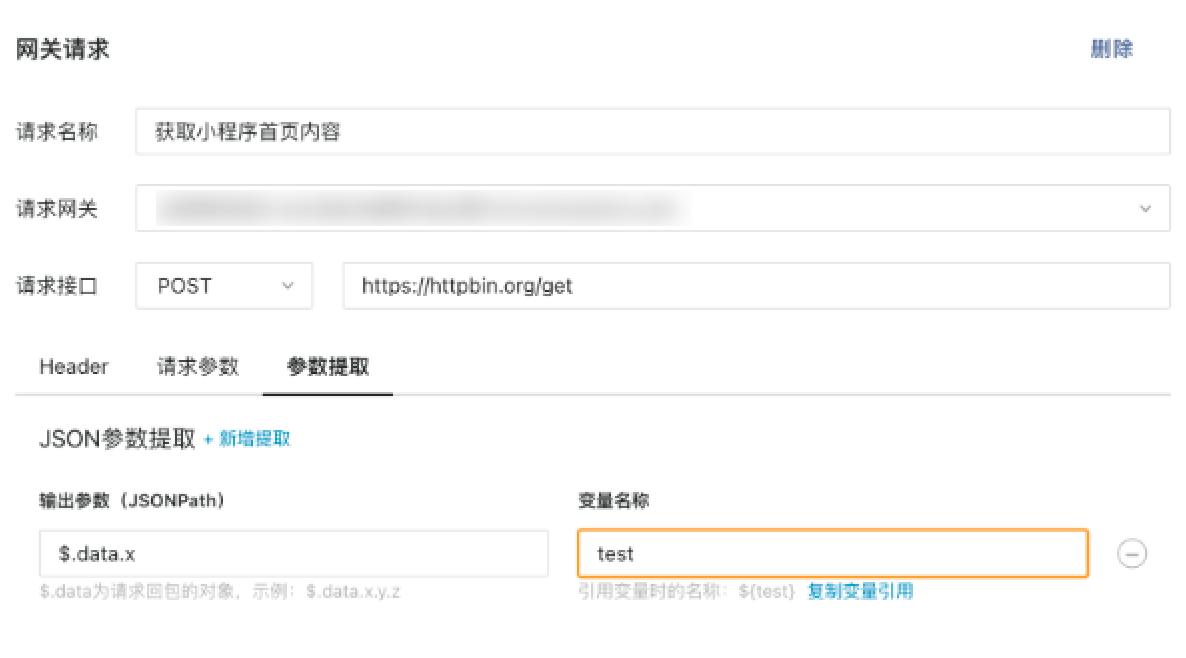Image resolution: width=1186 pixels, height=658 pixels.
Task: Remove the JSON extraction row with minus icon
Action: pyautogui.click(x=1132, y=554)
